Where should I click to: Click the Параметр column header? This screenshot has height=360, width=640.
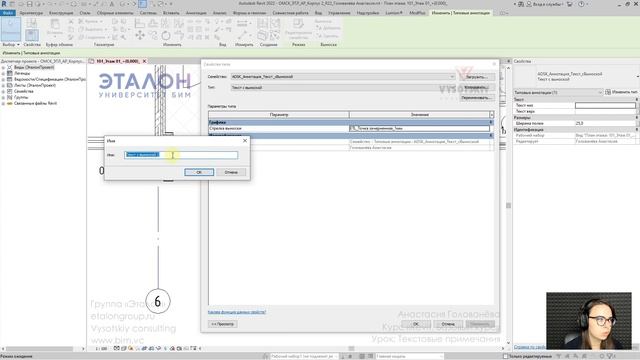click(x=279, y=115)
